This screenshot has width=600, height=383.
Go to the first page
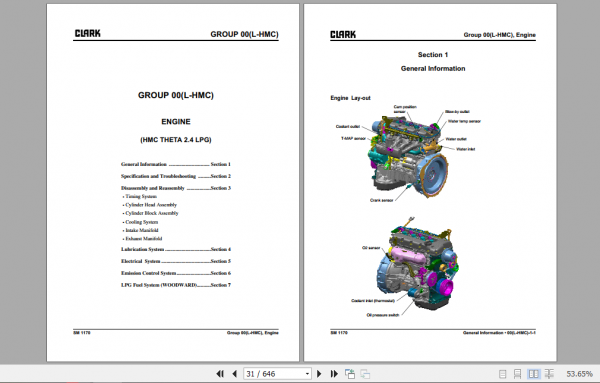(220, 374)
